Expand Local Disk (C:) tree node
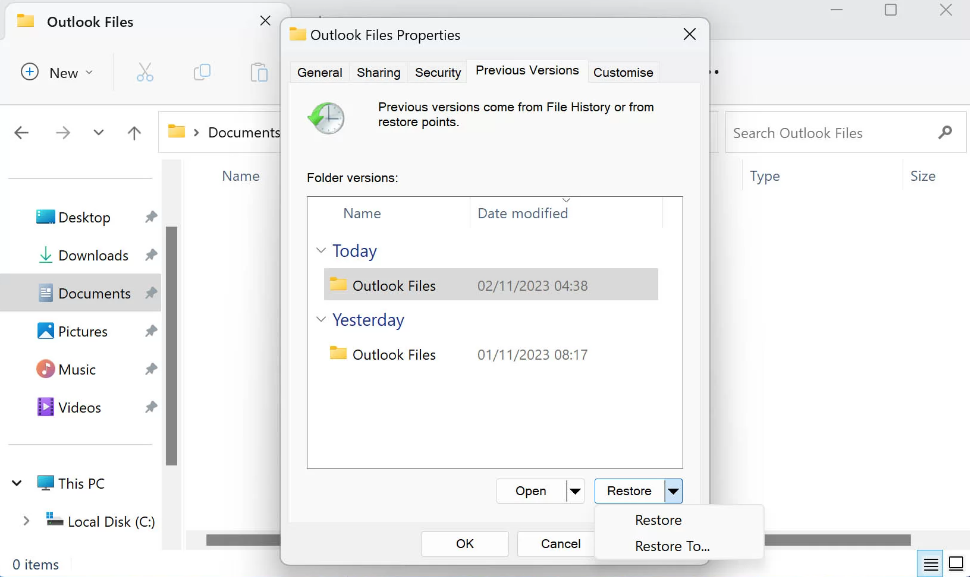 point(26,521)
